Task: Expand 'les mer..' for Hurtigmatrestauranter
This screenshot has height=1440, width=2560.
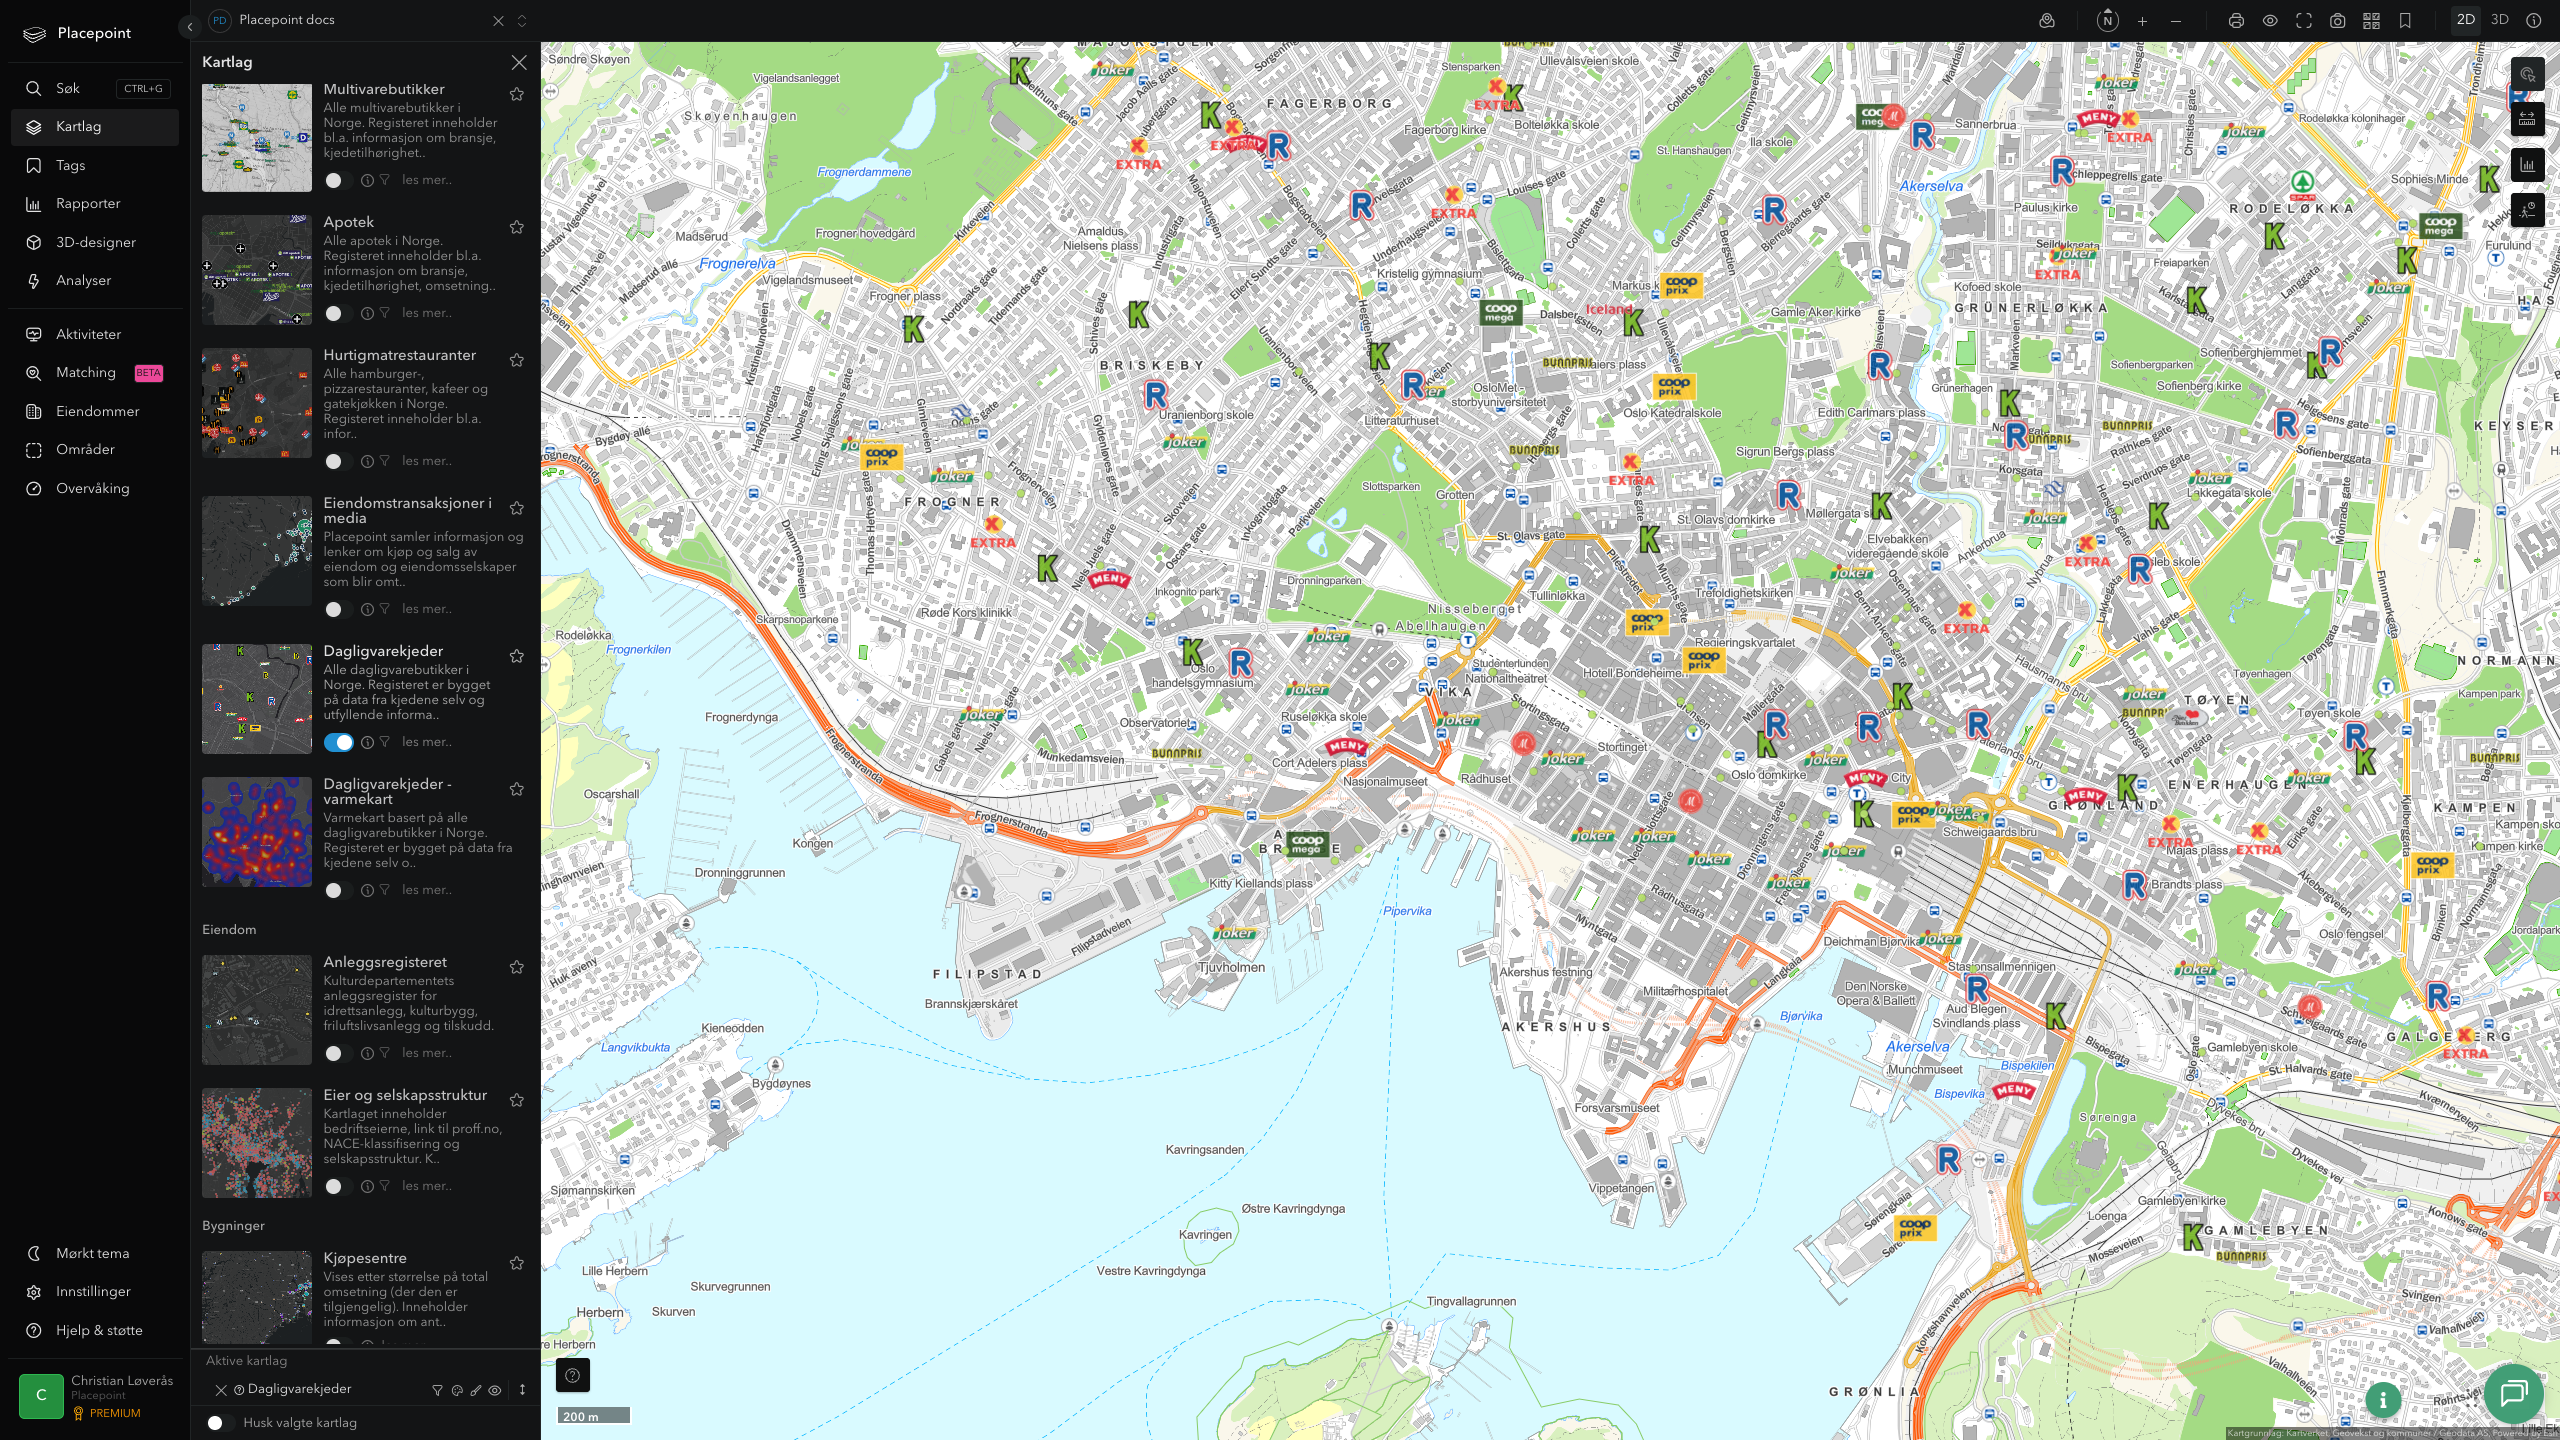Action: click(427, 461)
